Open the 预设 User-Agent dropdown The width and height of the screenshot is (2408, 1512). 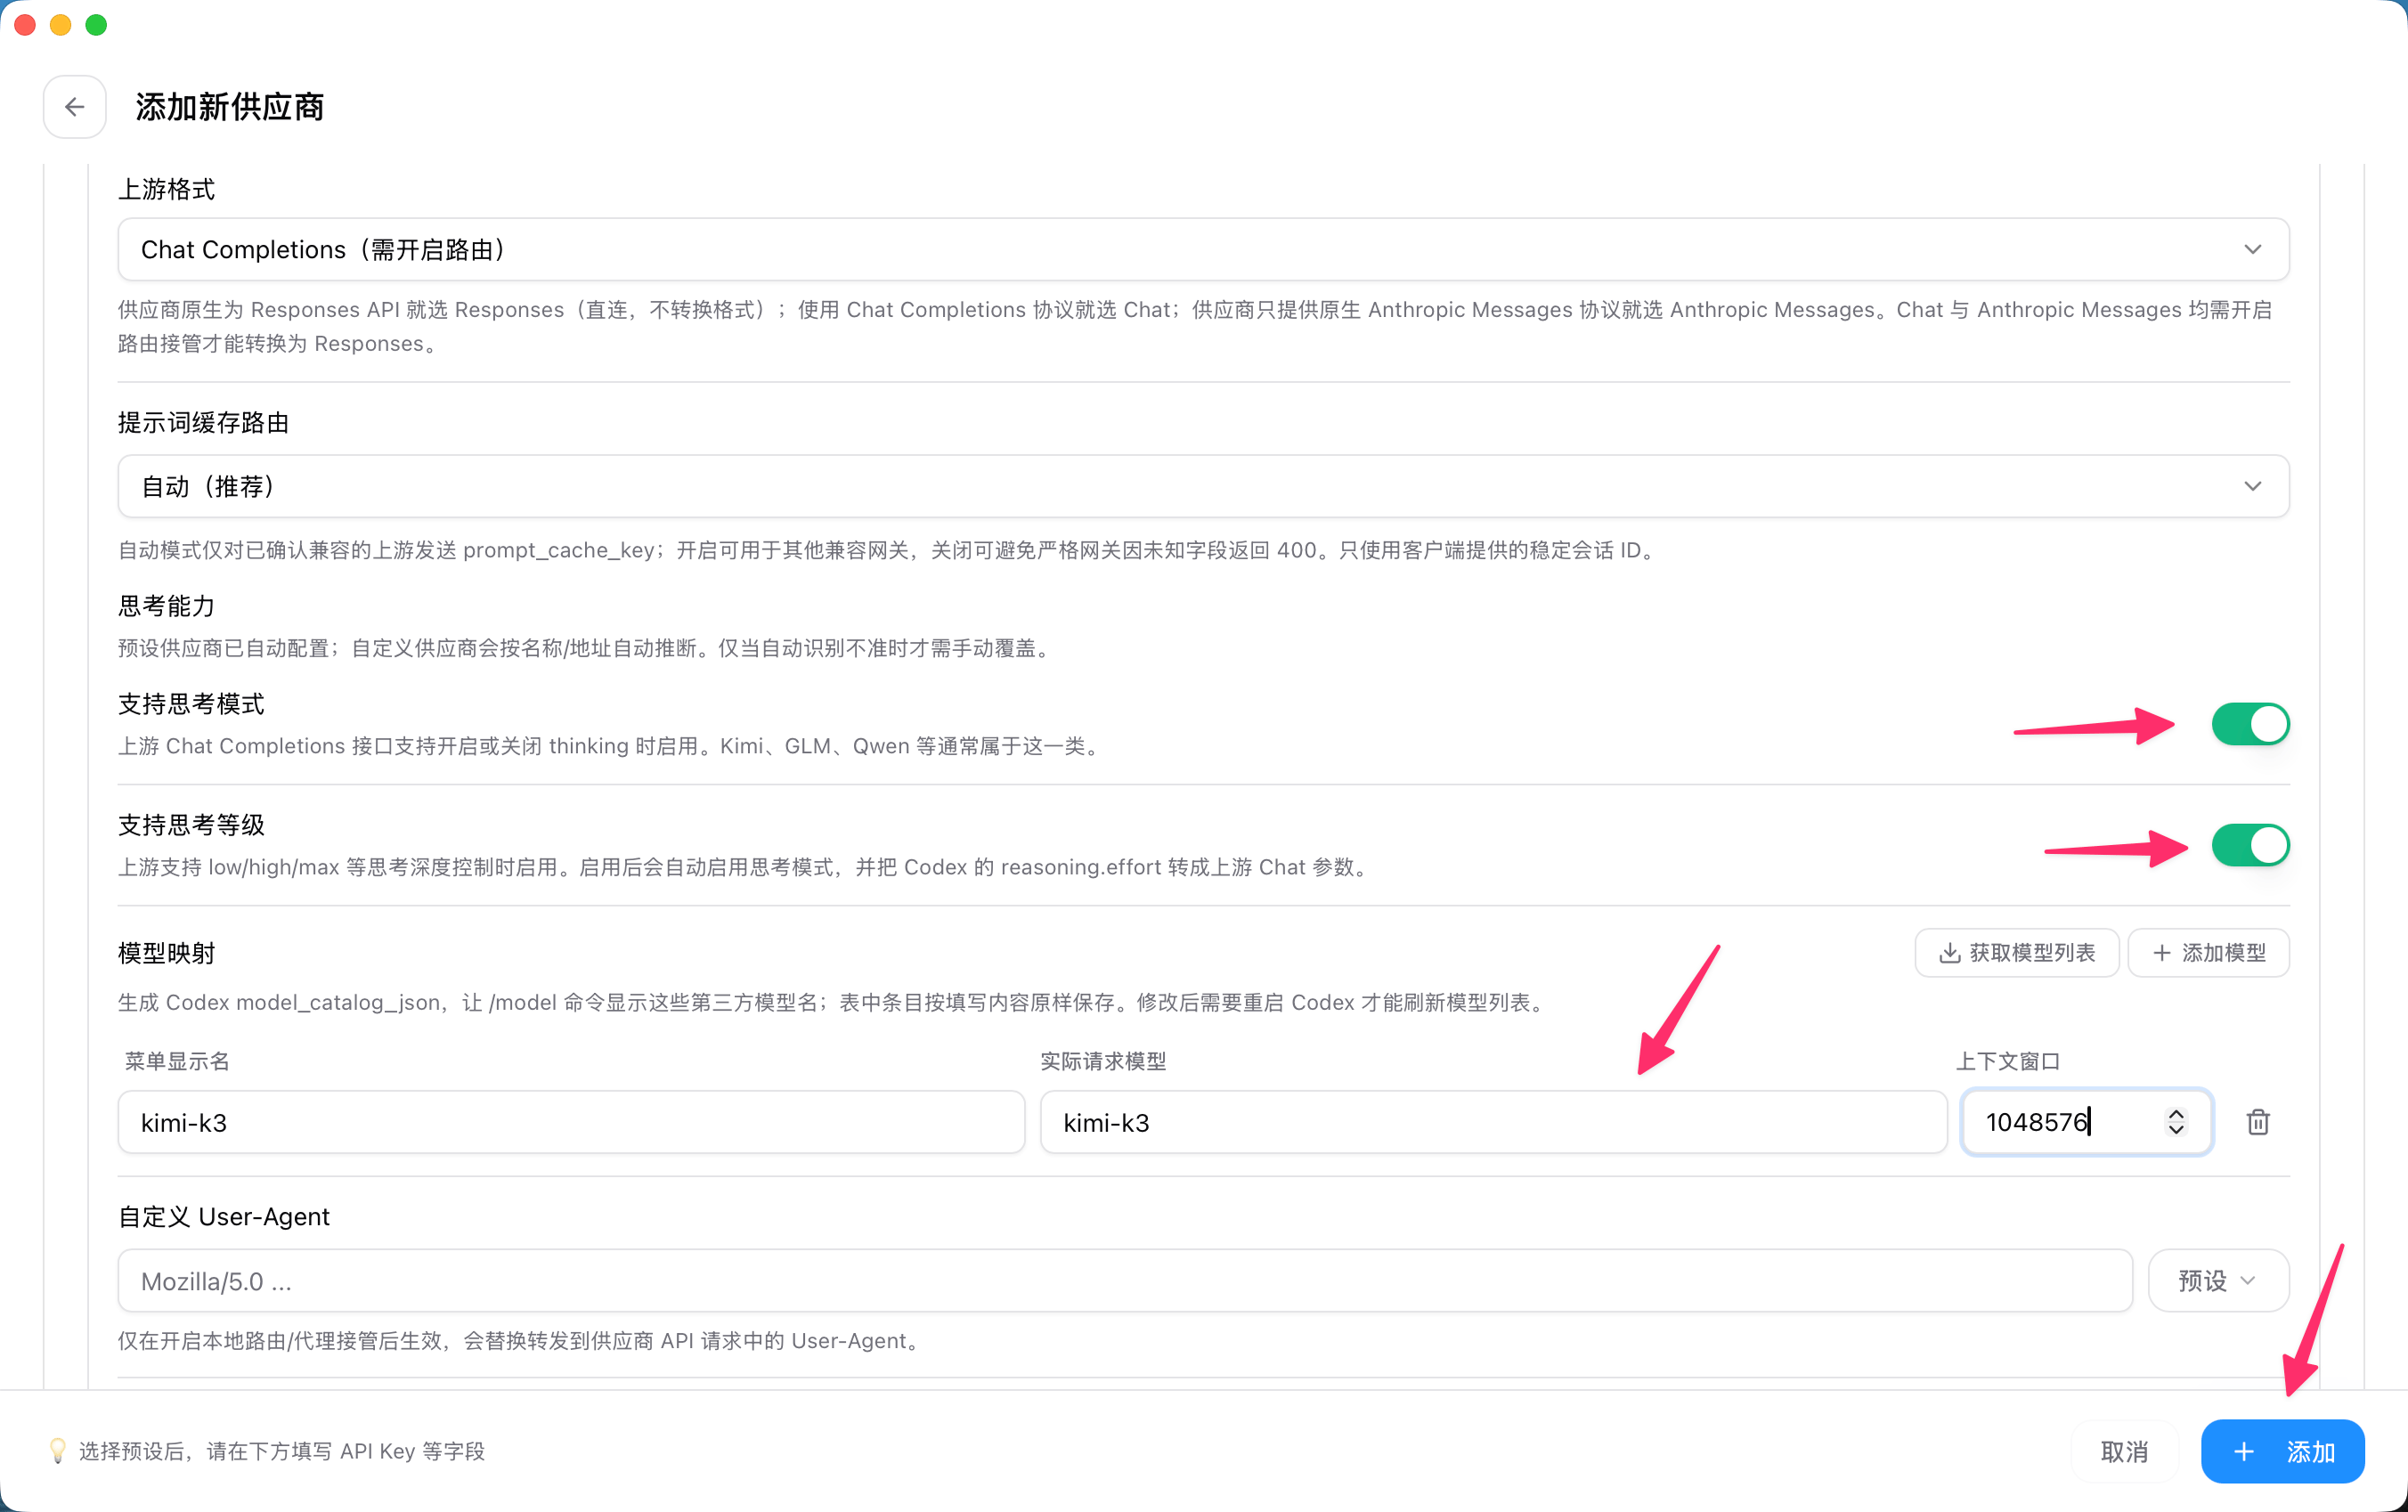[x=2218, y=1280]
